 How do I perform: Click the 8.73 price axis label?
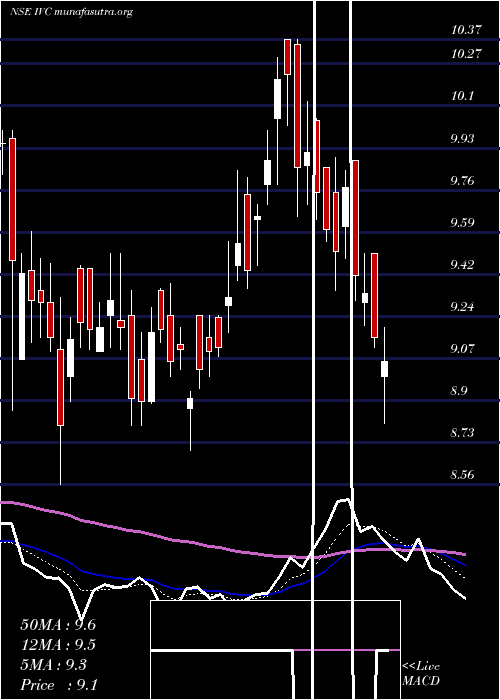tap(462, 433)
